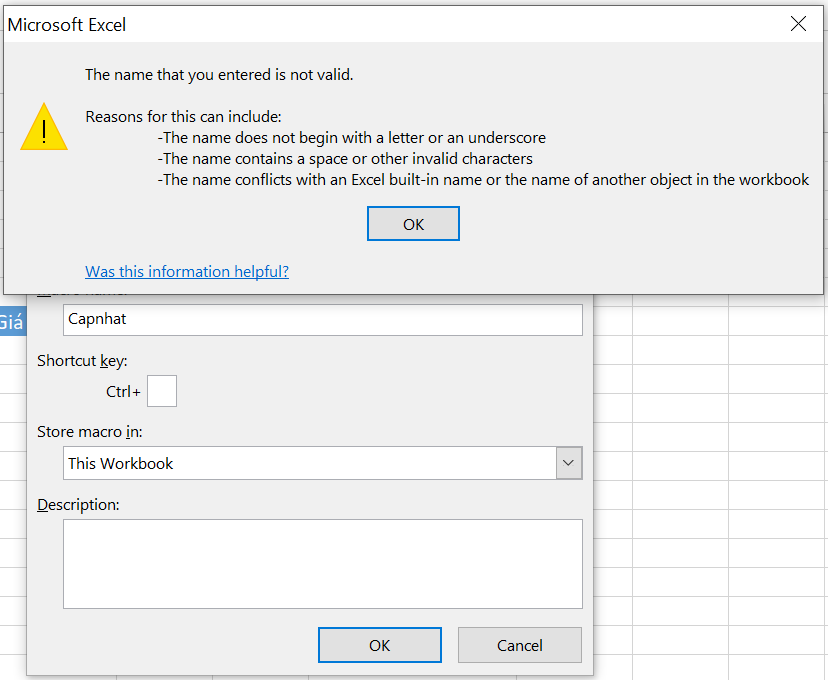Open the 'Was this information helpful?' link
This screenshot has width=828, height=680.
[187, 271]
